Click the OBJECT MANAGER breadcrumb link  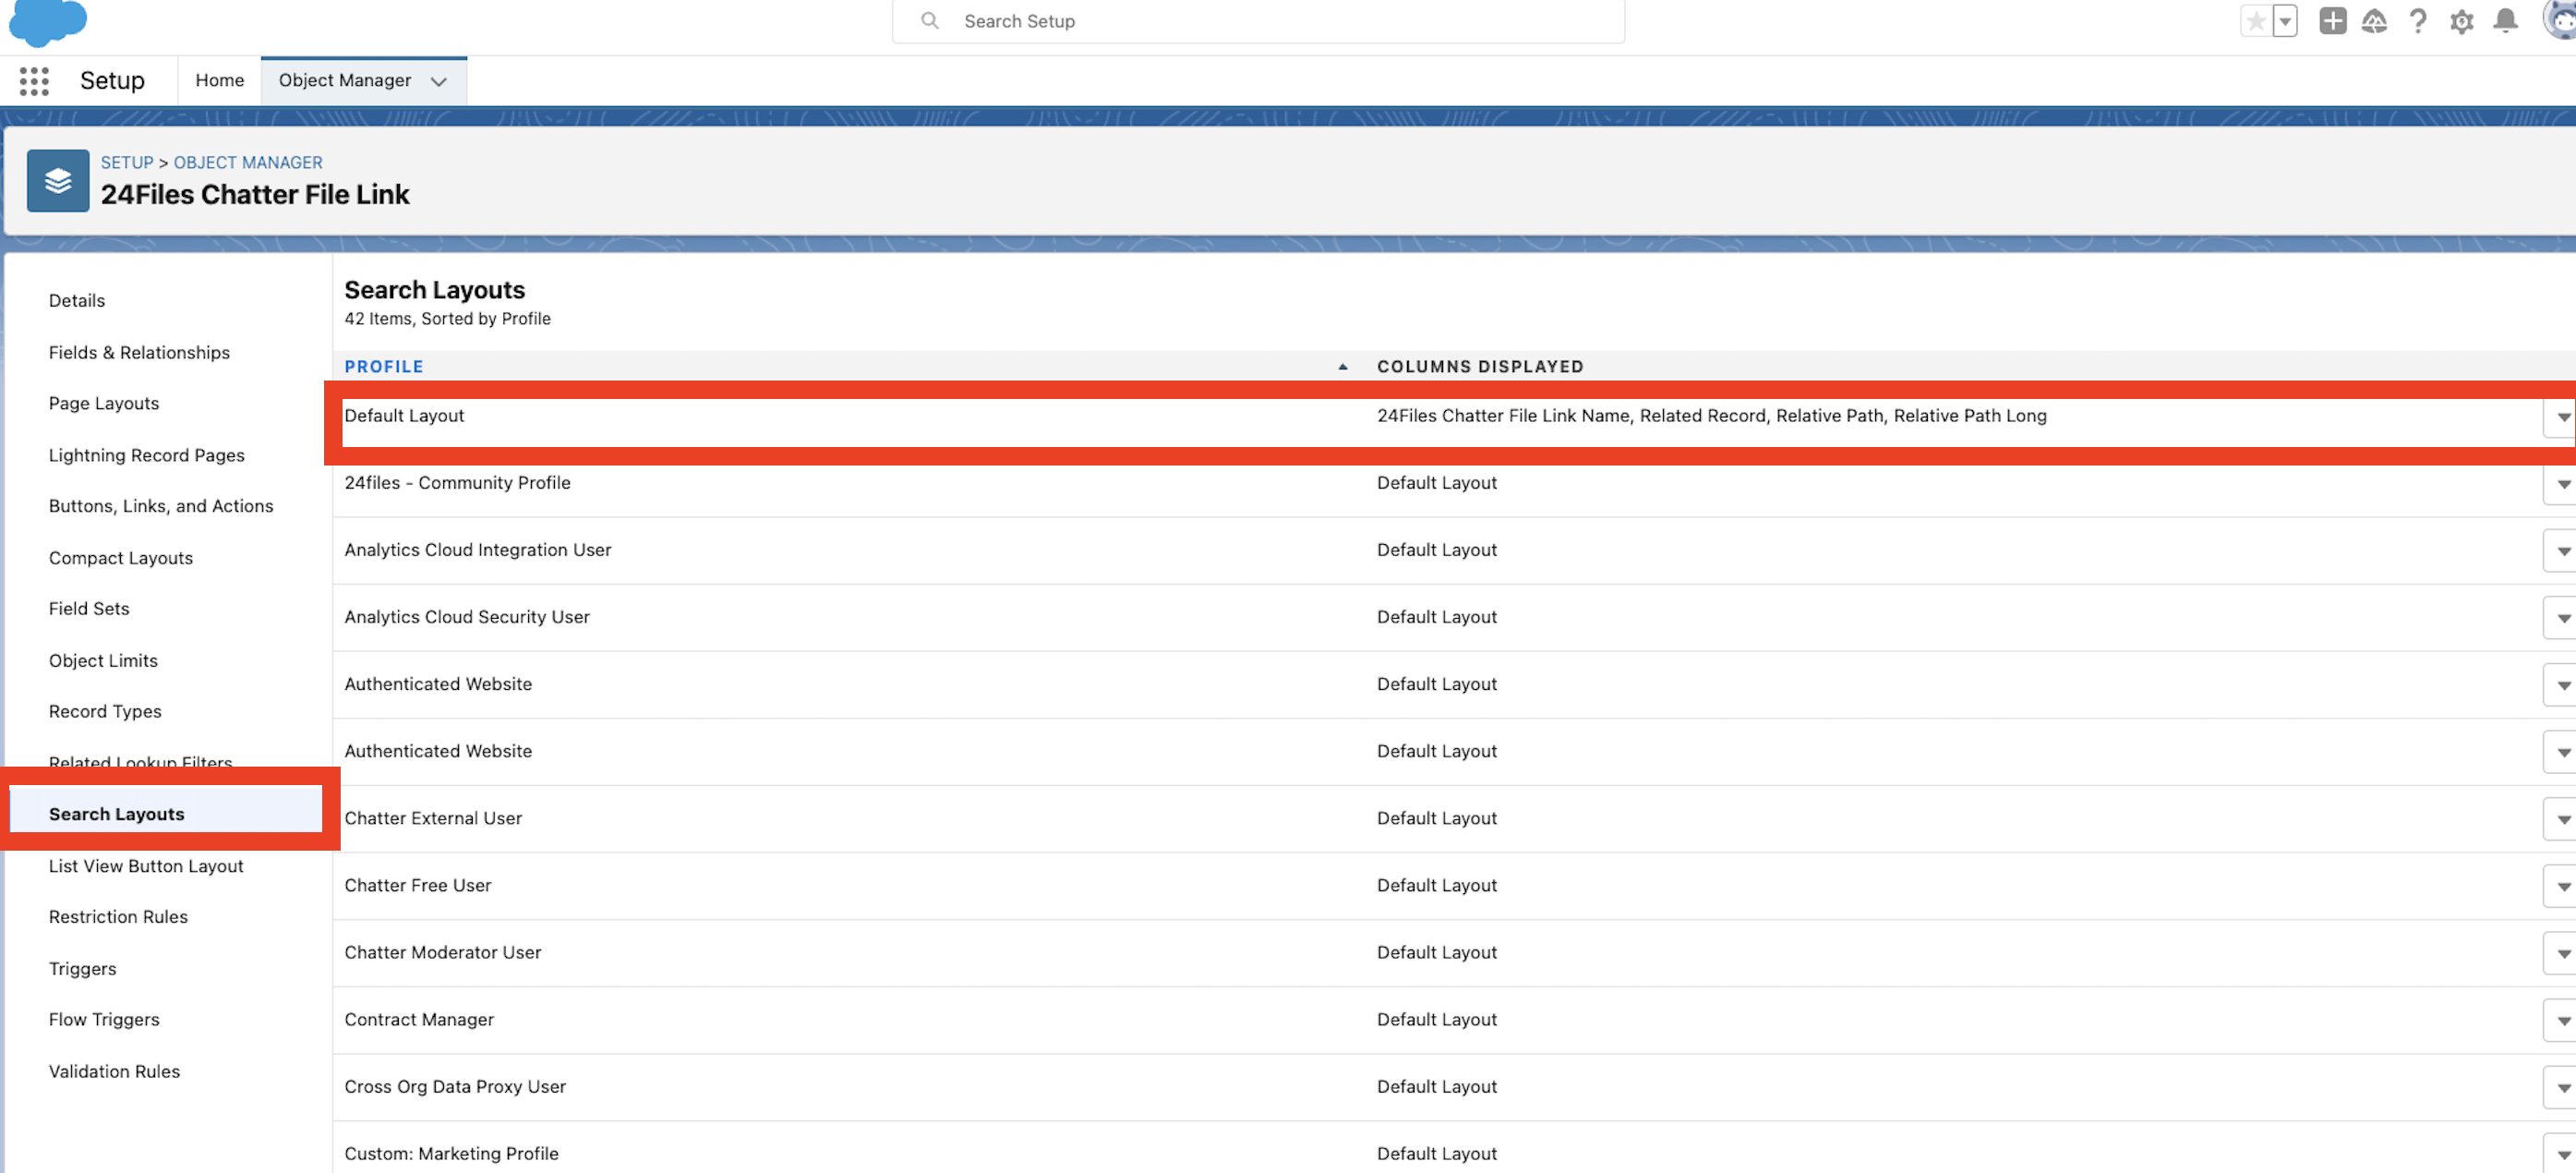click(x=248, y=162)
